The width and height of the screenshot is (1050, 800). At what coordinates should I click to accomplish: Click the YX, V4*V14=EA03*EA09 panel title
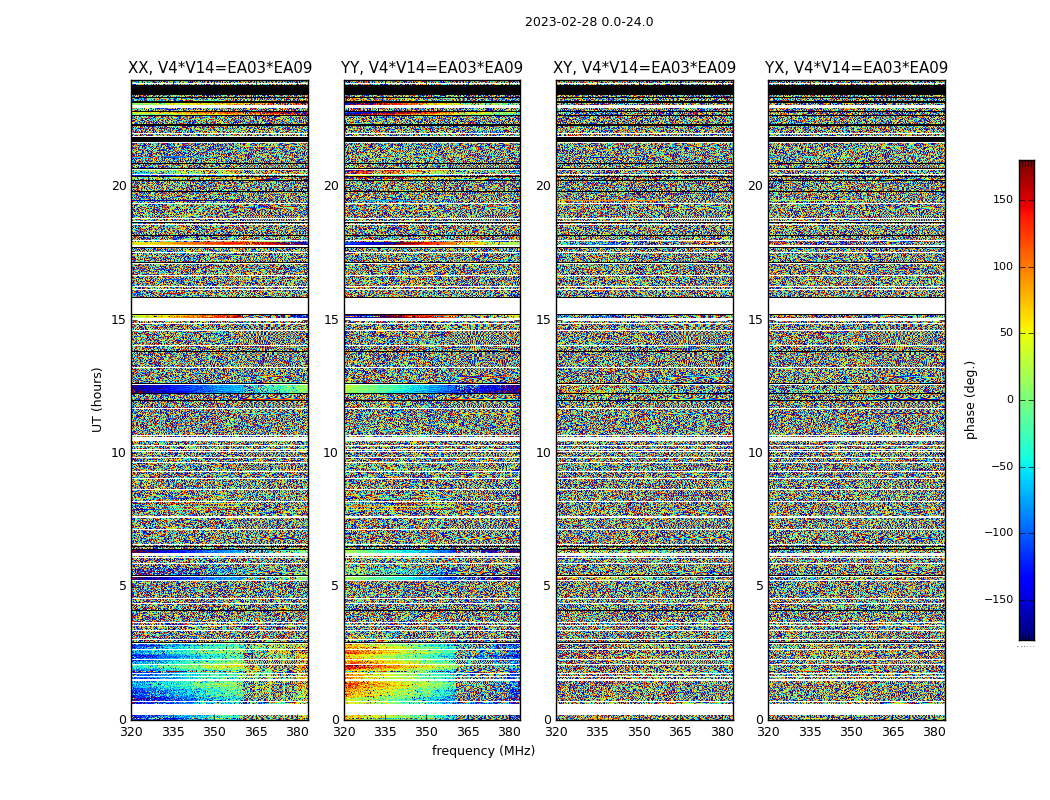tap(856, 68)
